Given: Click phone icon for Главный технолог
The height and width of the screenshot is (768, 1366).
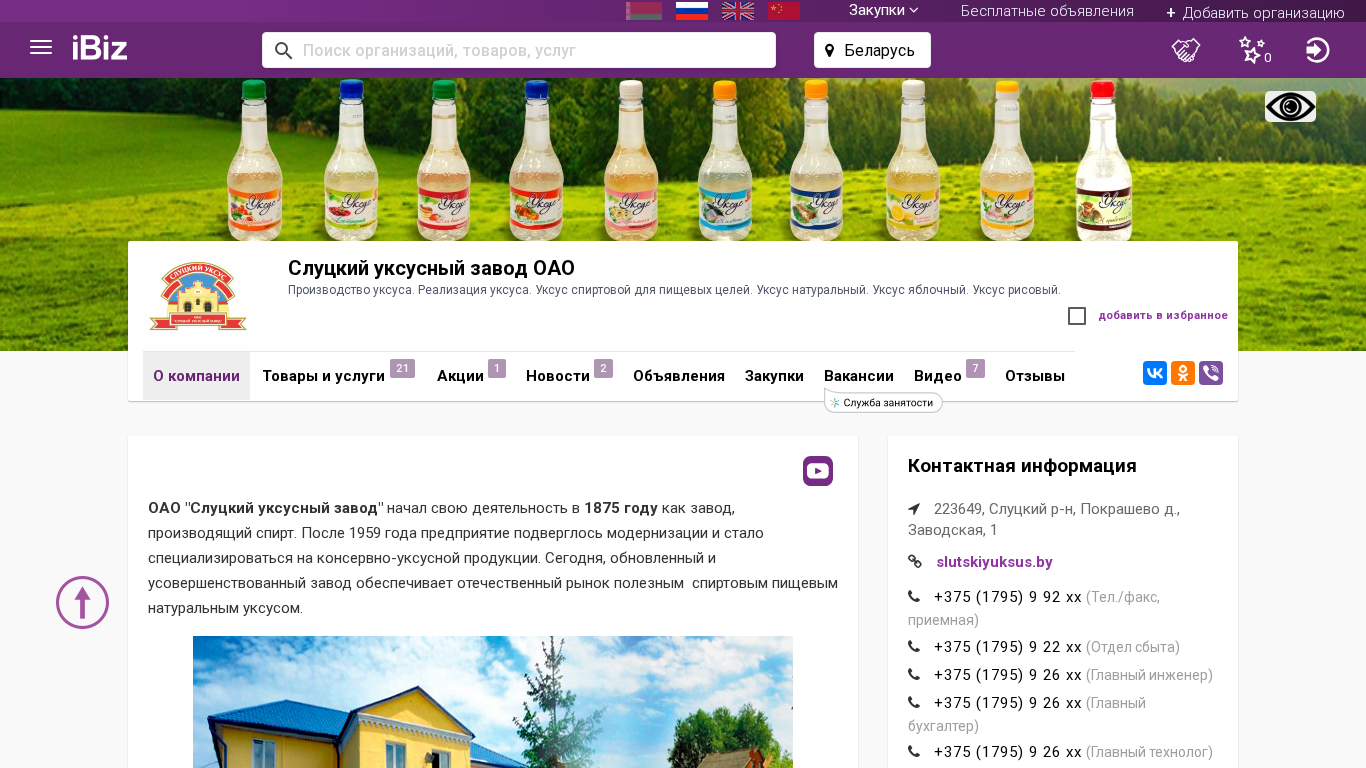Looking at the screenshot, I should [914, 751].
